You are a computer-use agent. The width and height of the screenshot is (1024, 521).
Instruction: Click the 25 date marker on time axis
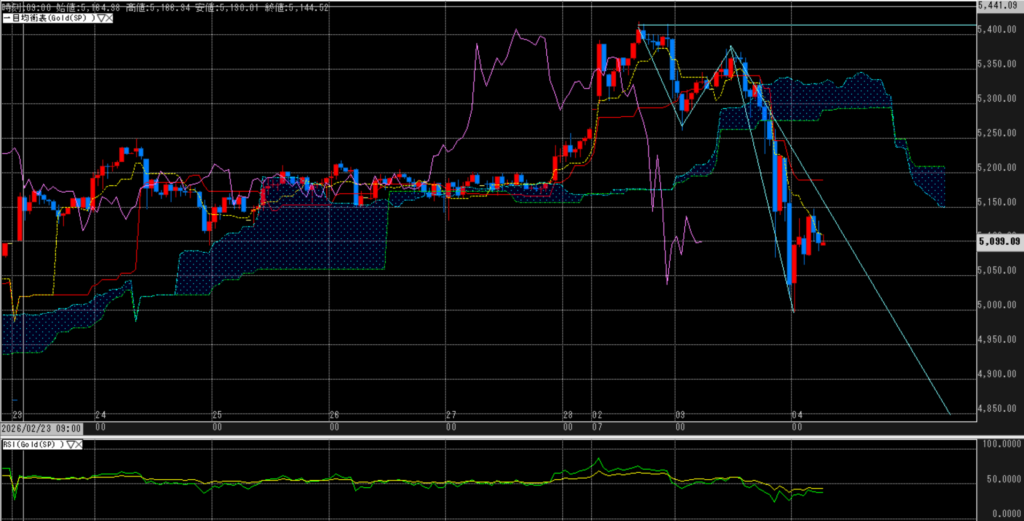coord(217,414)
